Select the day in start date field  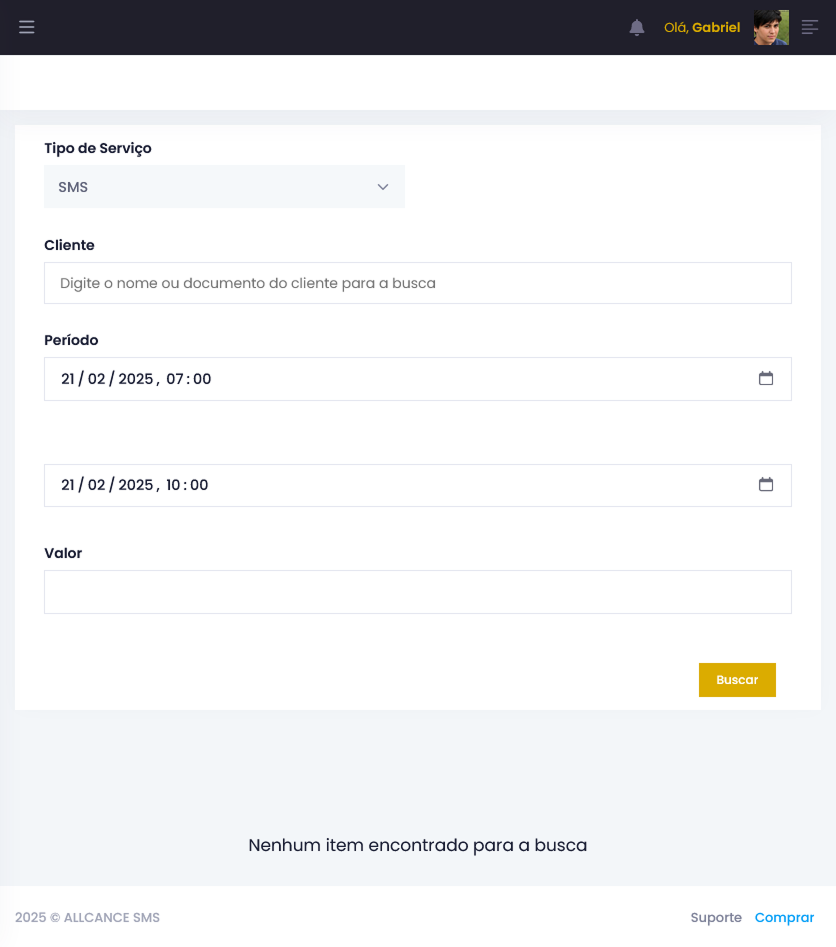pos(68,379)
